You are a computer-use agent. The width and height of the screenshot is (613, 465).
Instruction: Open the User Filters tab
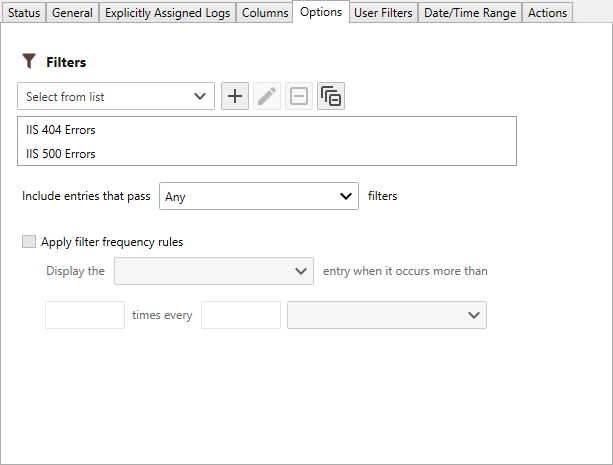coord(383,13)
